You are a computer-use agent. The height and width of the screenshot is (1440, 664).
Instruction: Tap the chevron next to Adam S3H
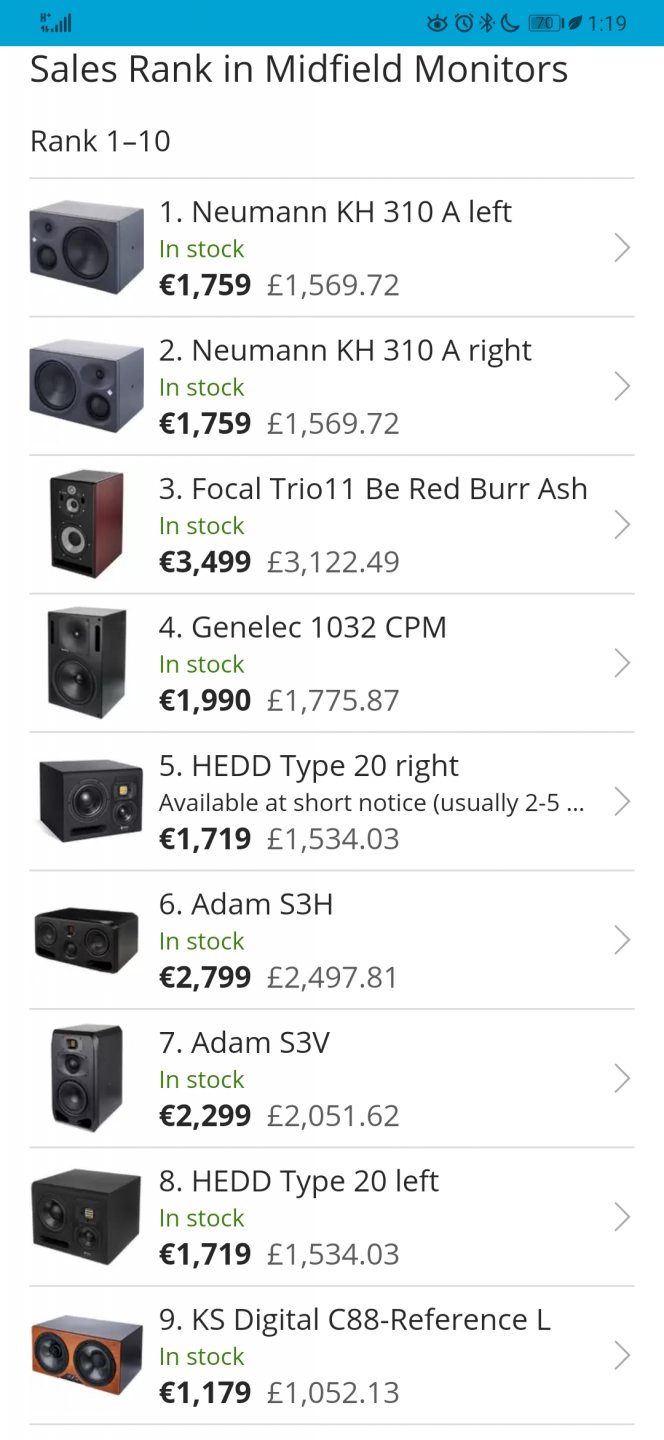point(622,940)
